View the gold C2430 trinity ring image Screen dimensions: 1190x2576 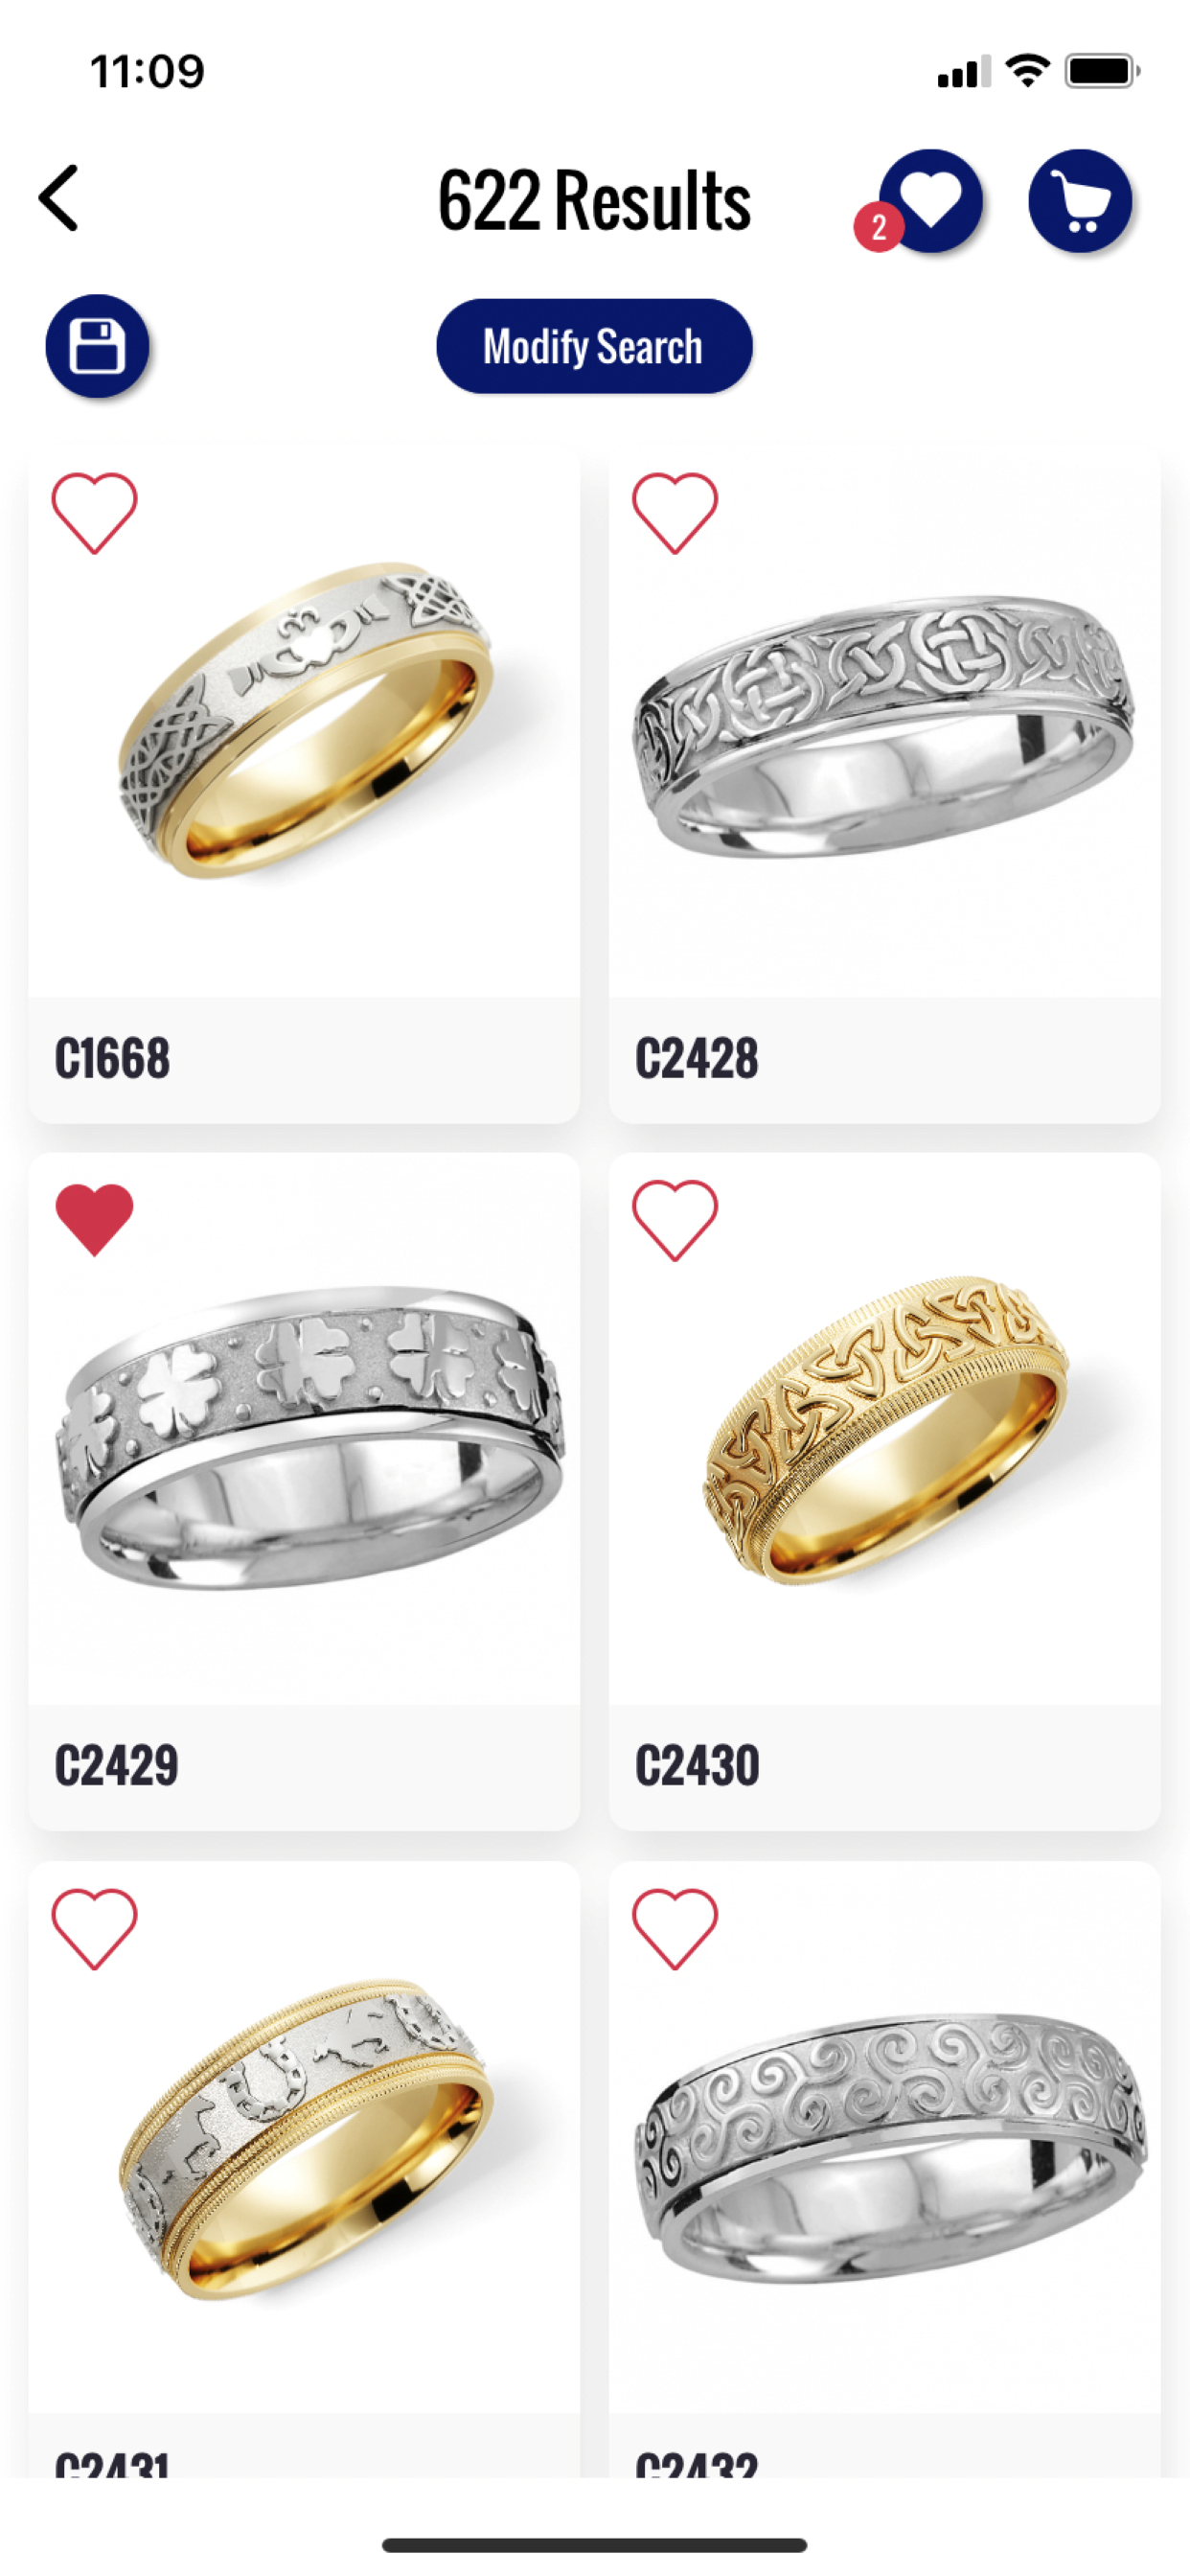pos(885,1430)
